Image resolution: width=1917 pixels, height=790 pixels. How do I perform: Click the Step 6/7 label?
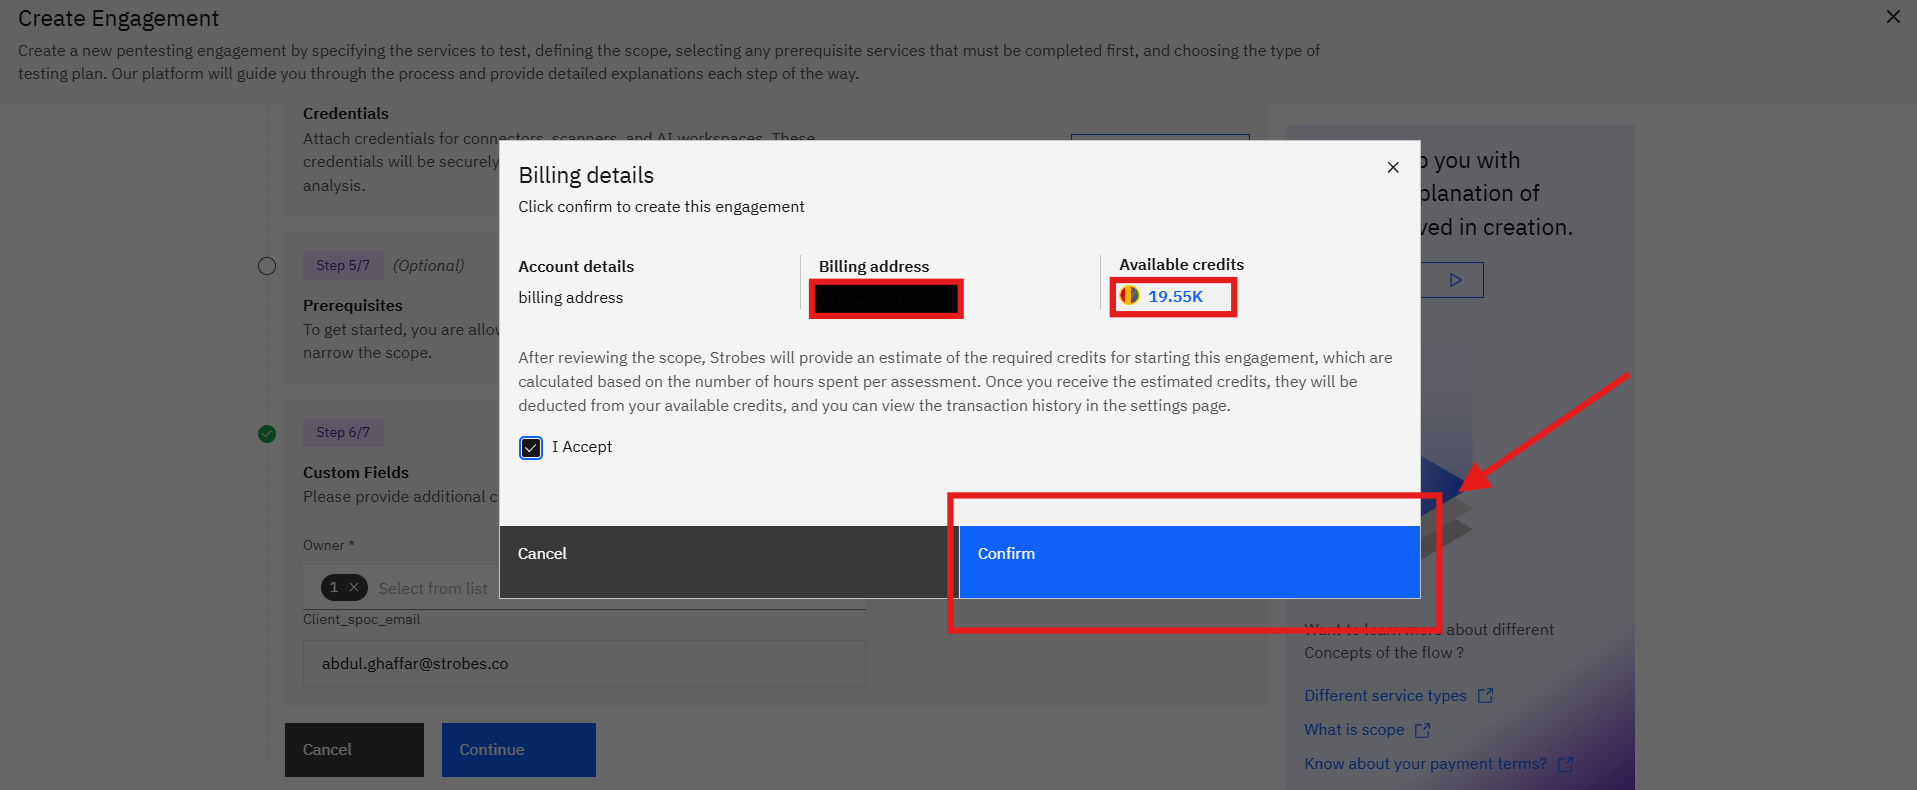pyautogui.click(x=343, y=432)
